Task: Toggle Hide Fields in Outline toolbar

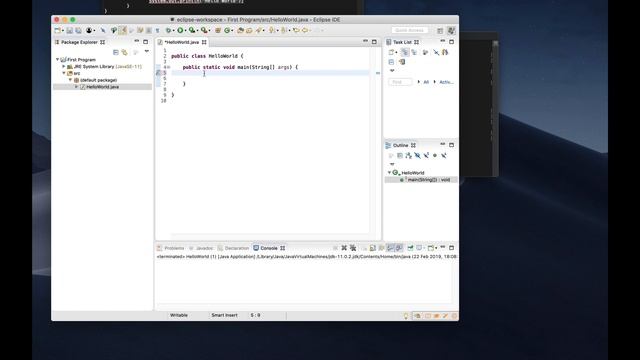Action: click(x=417, y=156)
